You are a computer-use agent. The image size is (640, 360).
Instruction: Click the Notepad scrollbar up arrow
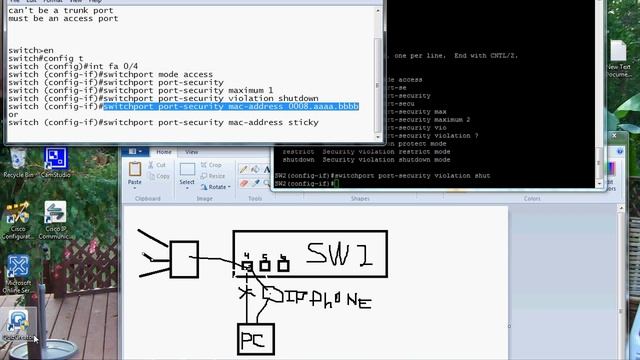pyautogui.click(x=378, y=11)
